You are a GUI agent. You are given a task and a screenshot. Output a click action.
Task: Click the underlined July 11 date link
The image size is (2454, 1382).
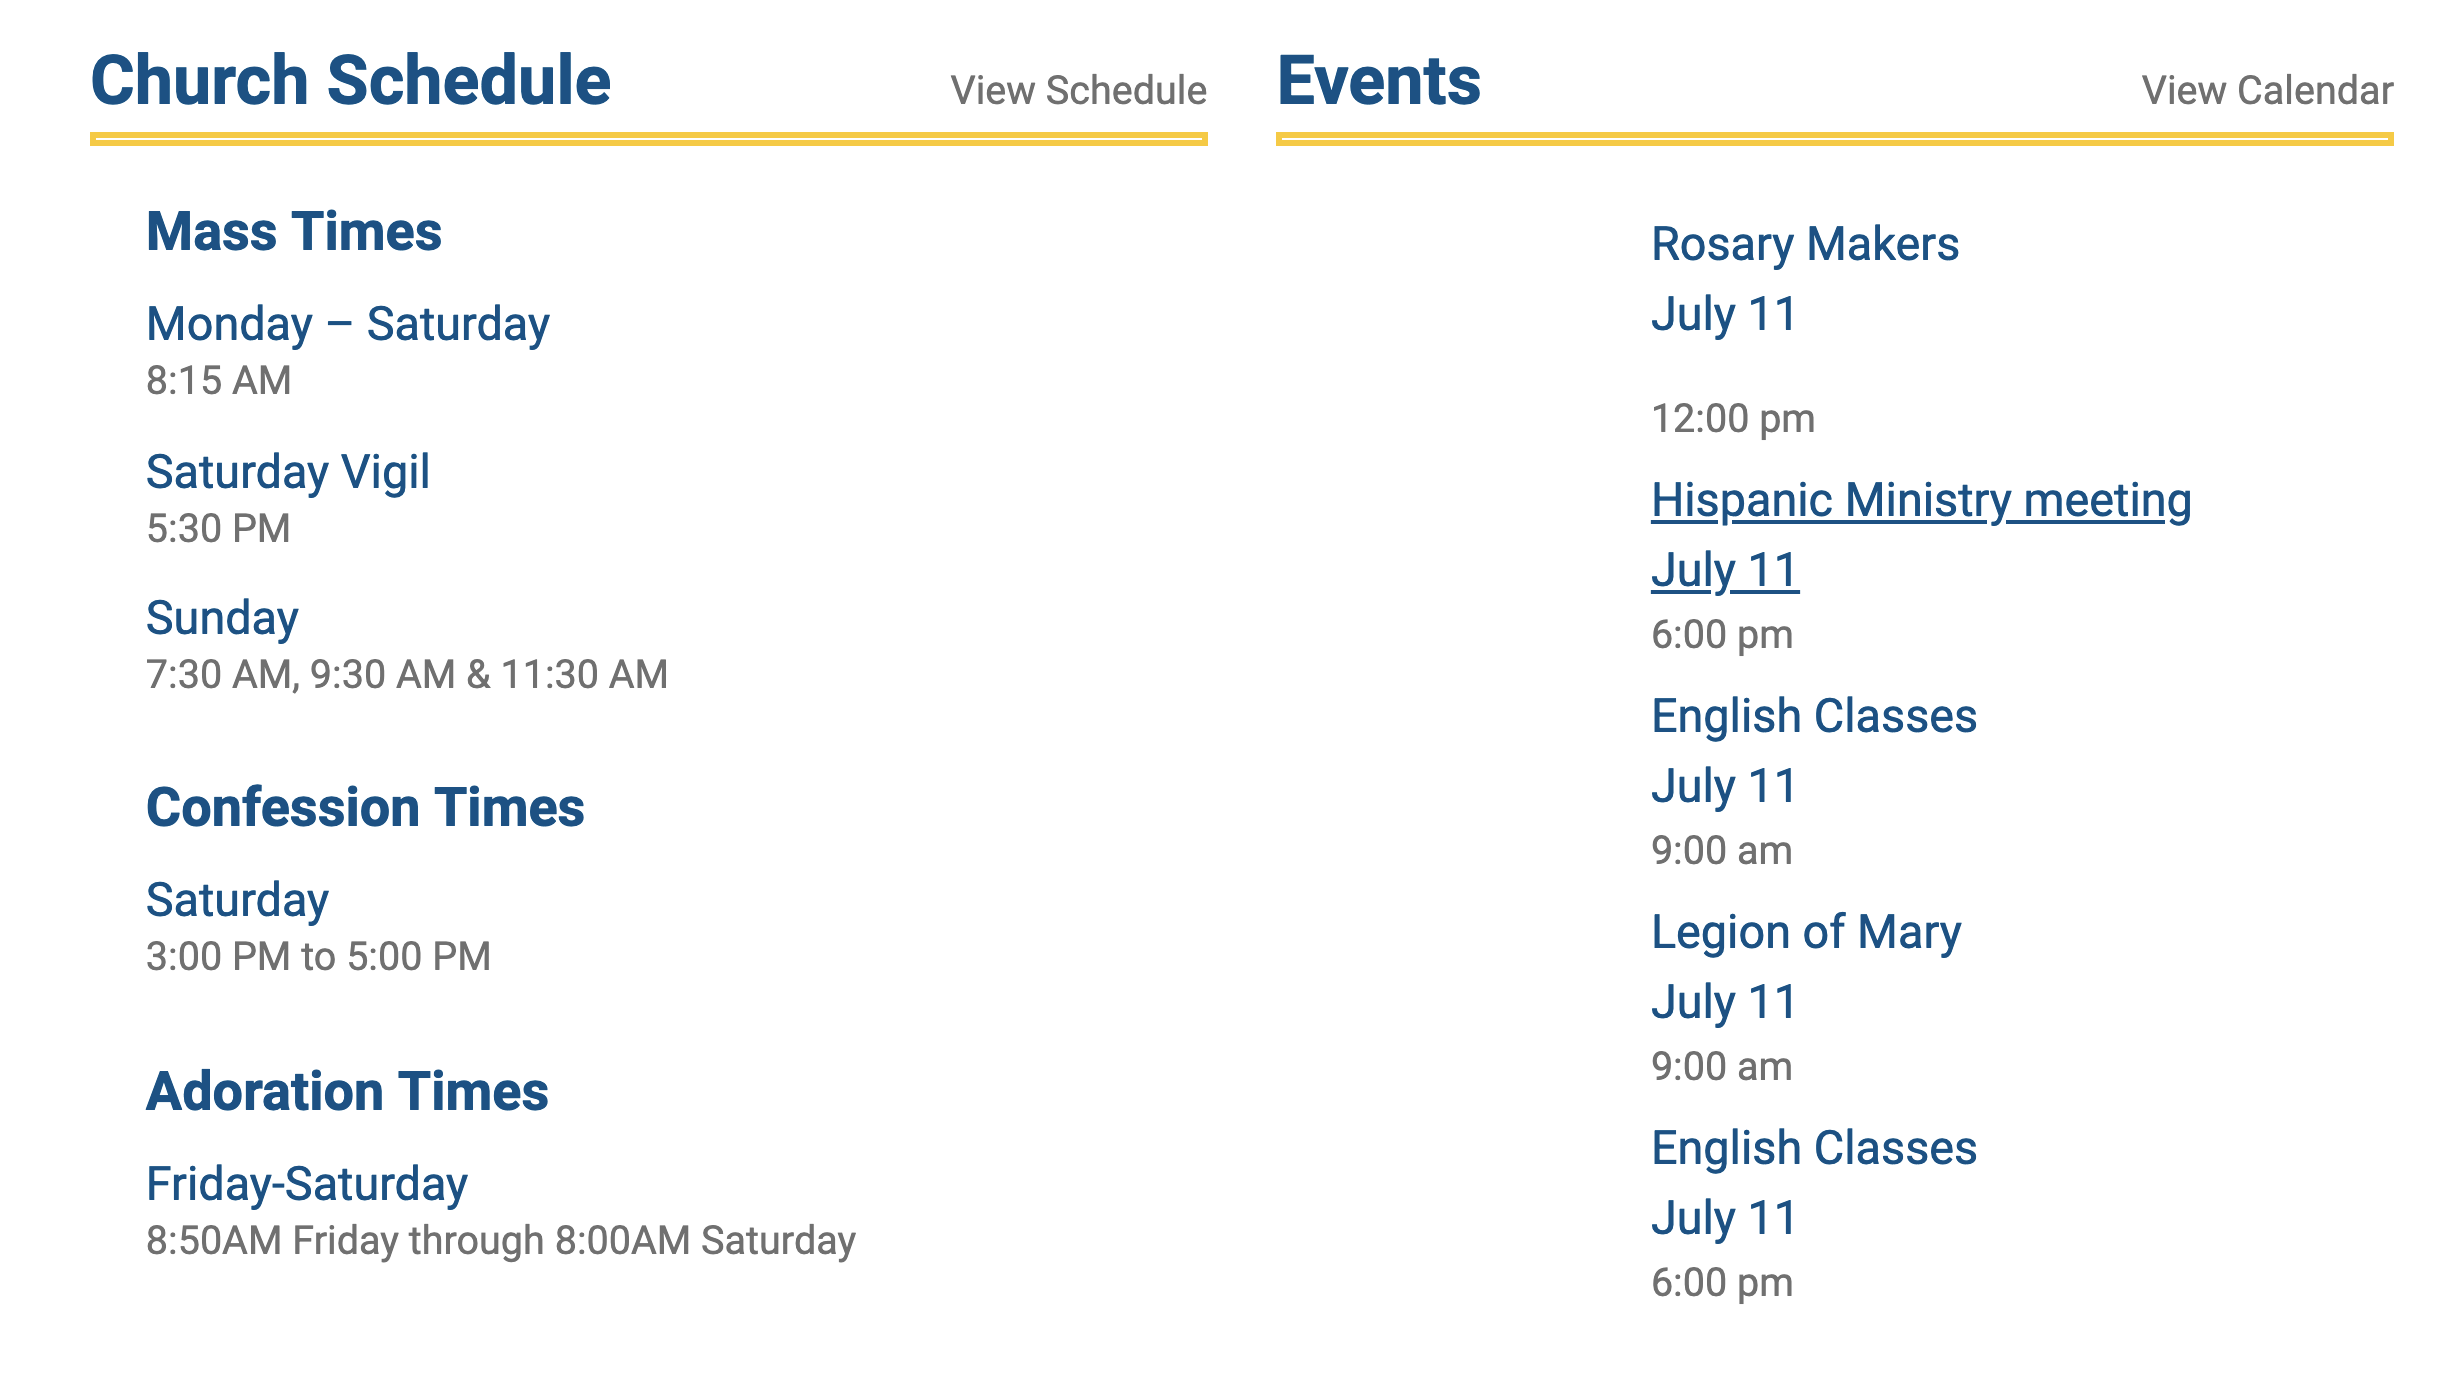pos(1724,570)
